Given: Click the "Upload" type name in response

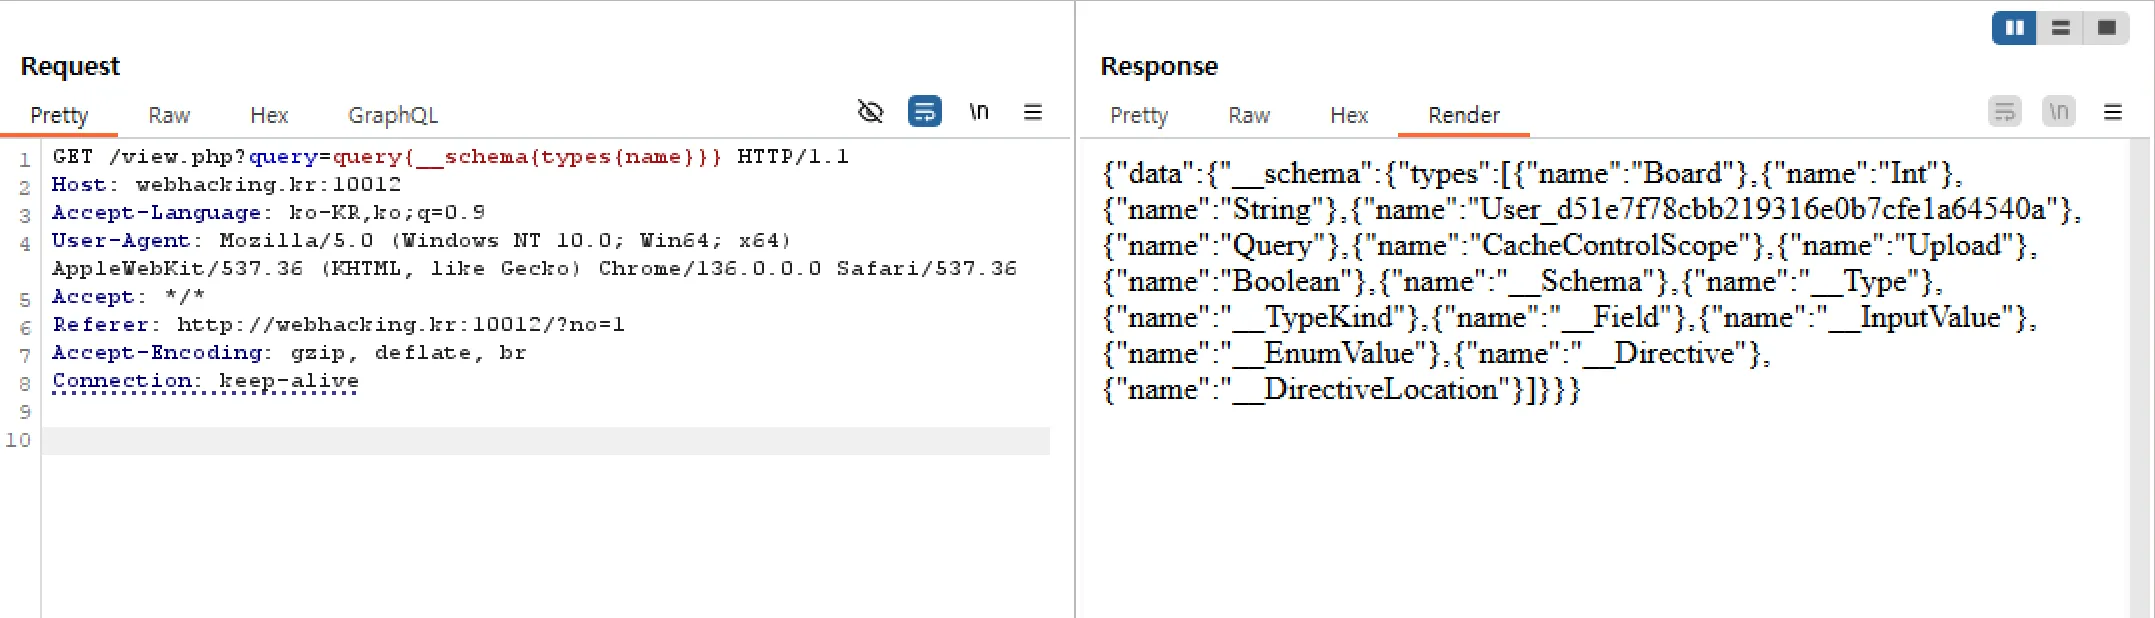Looking at the screenshot, I should click(1954, 245).
